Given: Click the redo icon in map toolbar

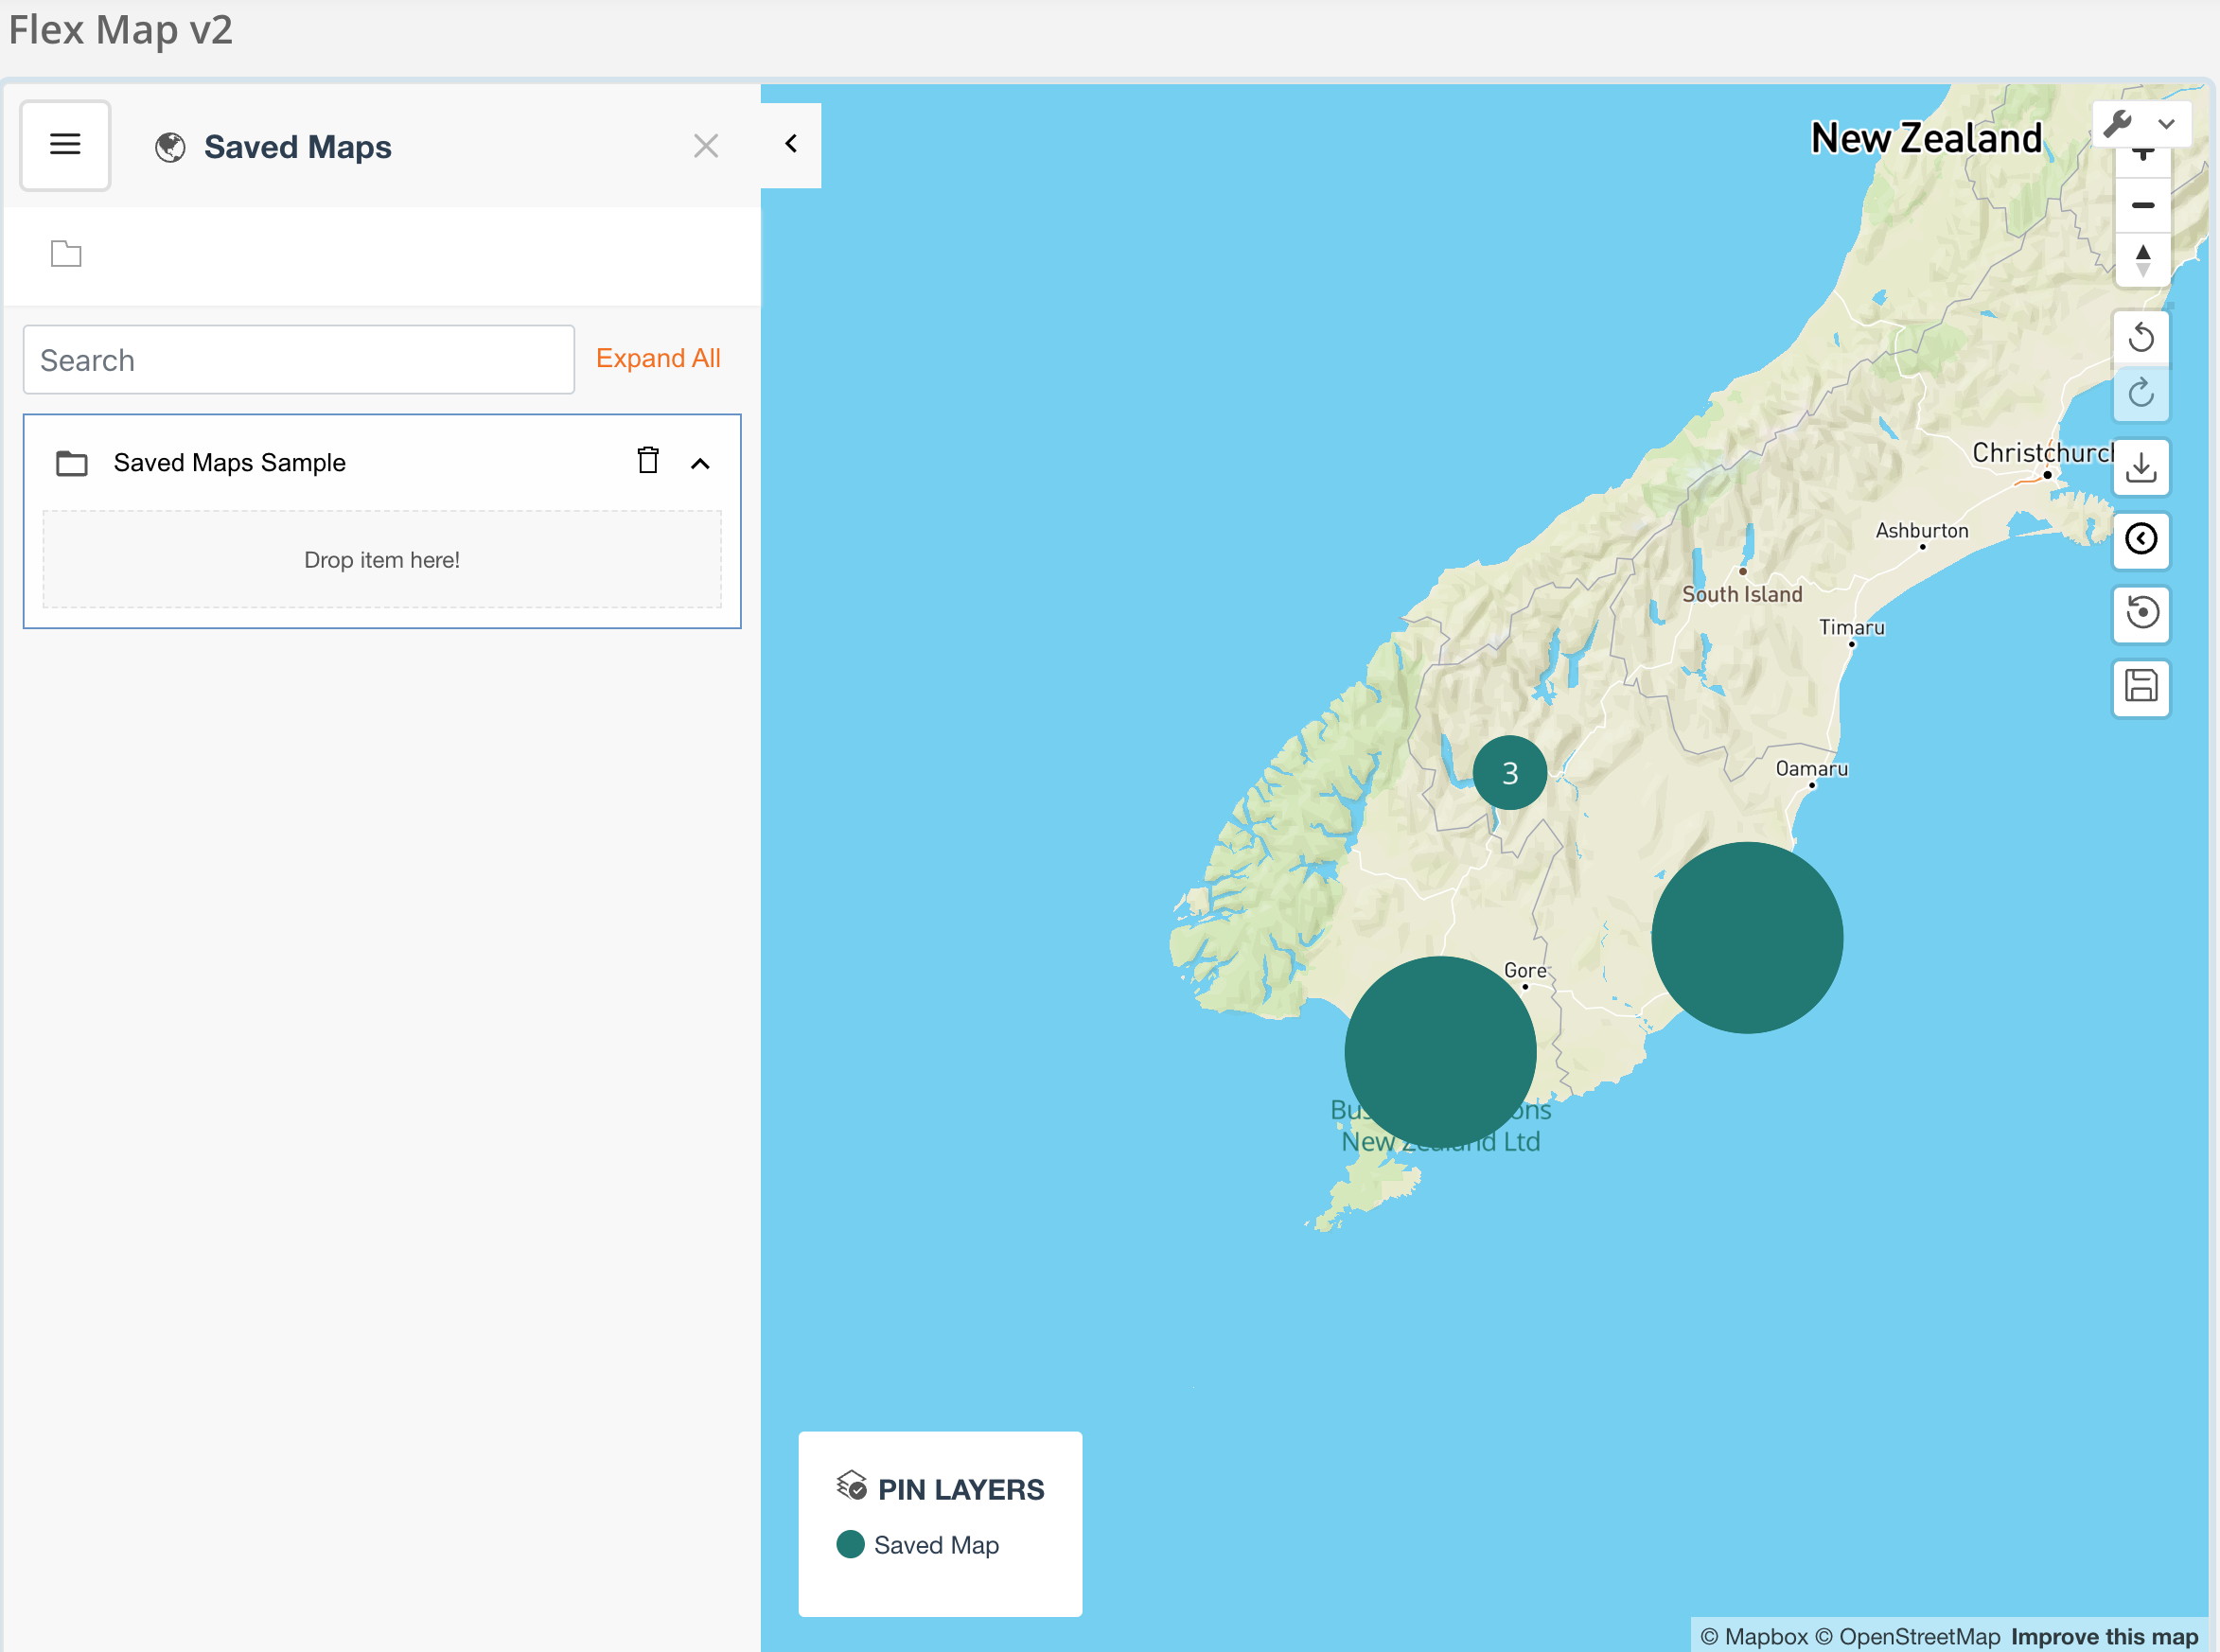Looking at the screenshot, I should click(x=2142, y=393).
